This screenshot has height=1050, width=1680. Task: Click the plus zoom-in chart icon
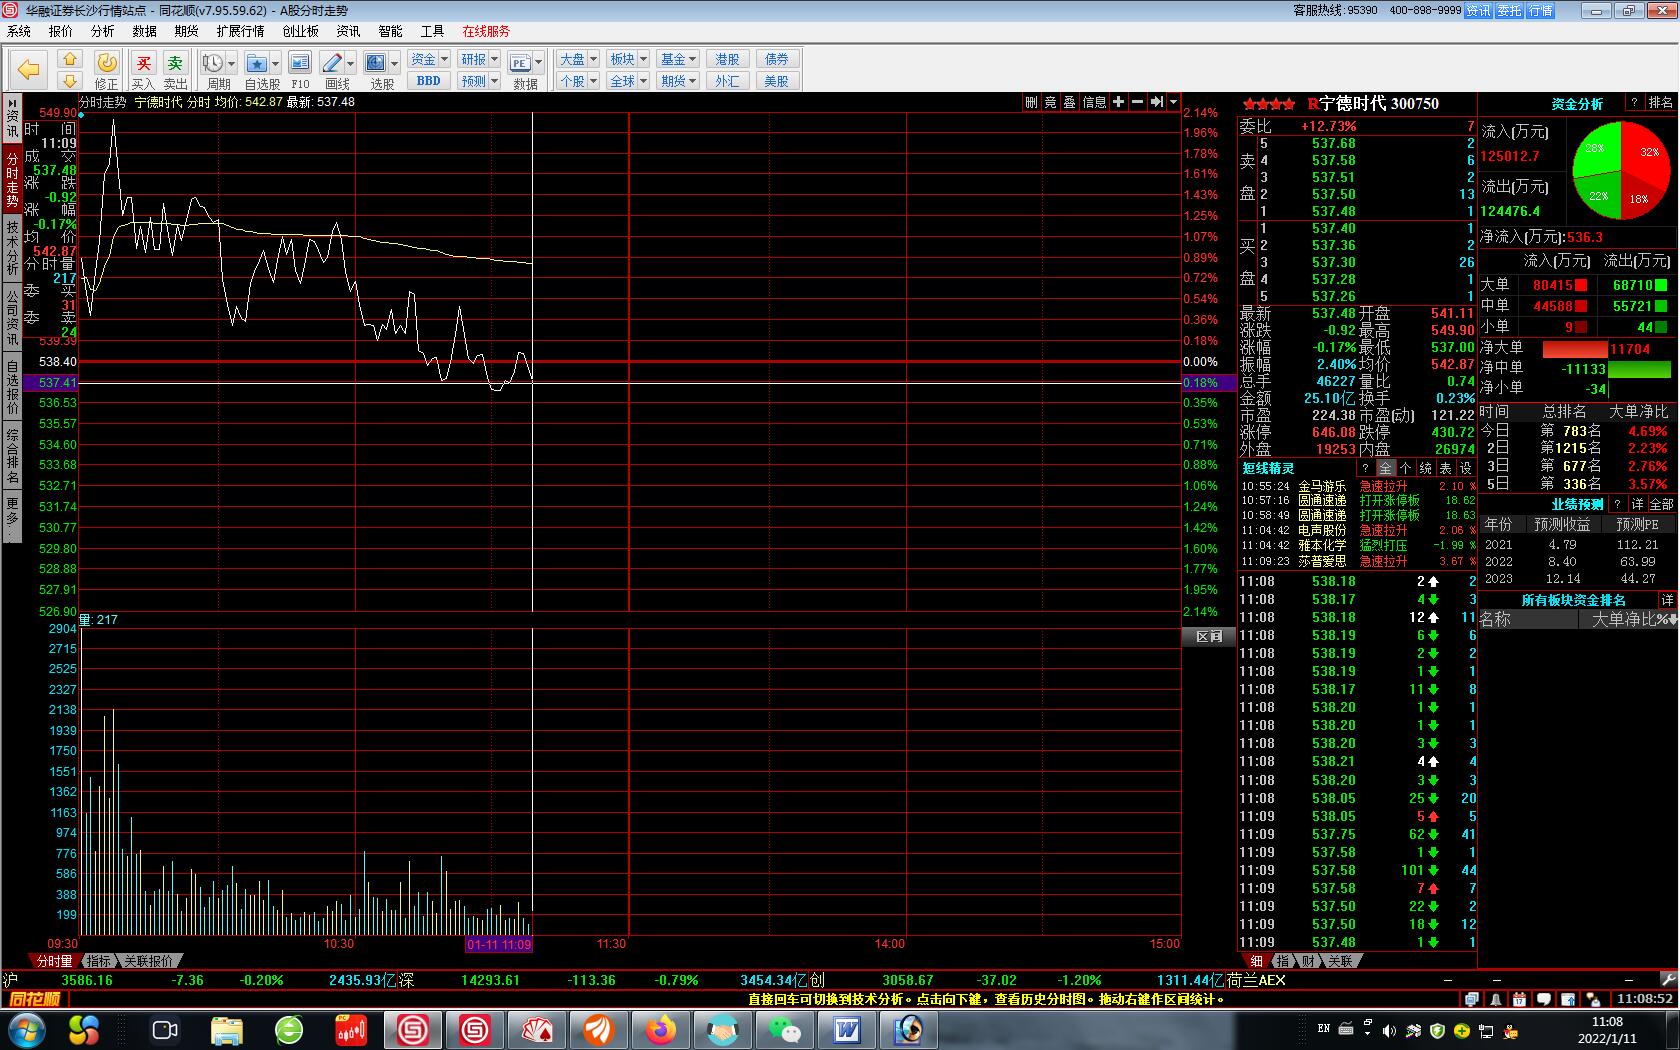pos(1118,102)
